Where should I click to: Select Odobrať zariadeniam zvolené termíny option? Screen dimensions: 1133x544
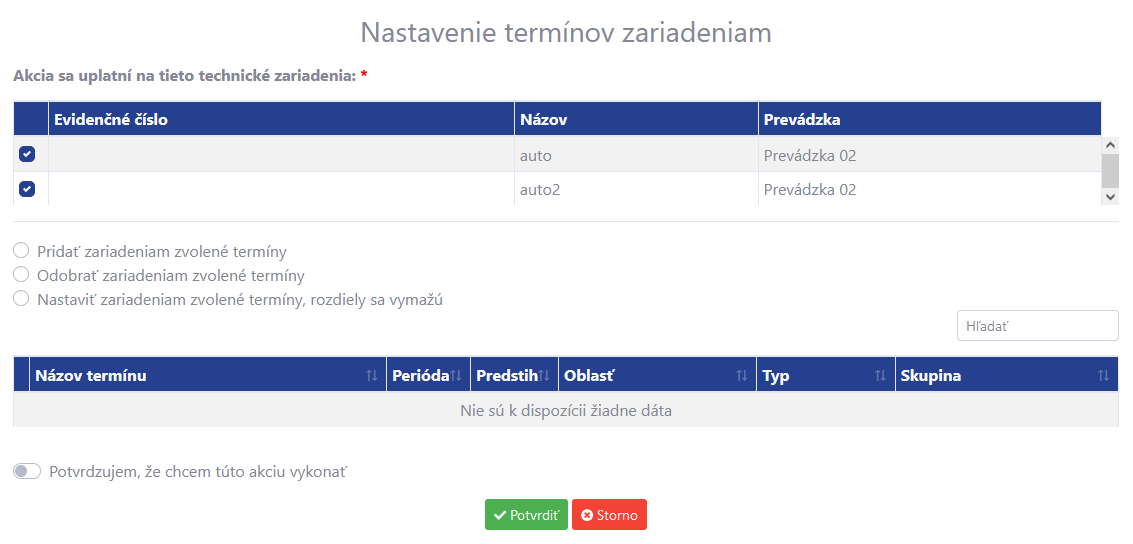tap(21, 275)
